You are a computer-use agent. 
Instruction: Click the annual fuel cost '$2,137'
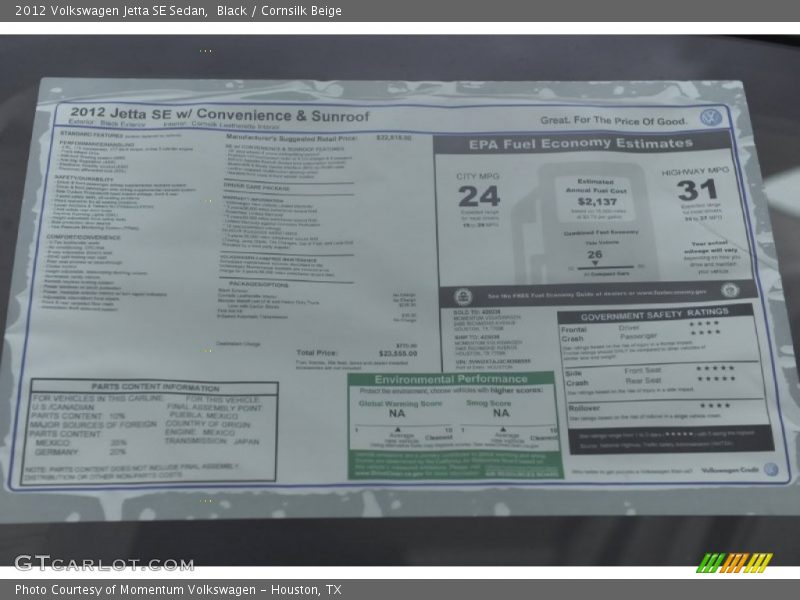pos(597,202)
